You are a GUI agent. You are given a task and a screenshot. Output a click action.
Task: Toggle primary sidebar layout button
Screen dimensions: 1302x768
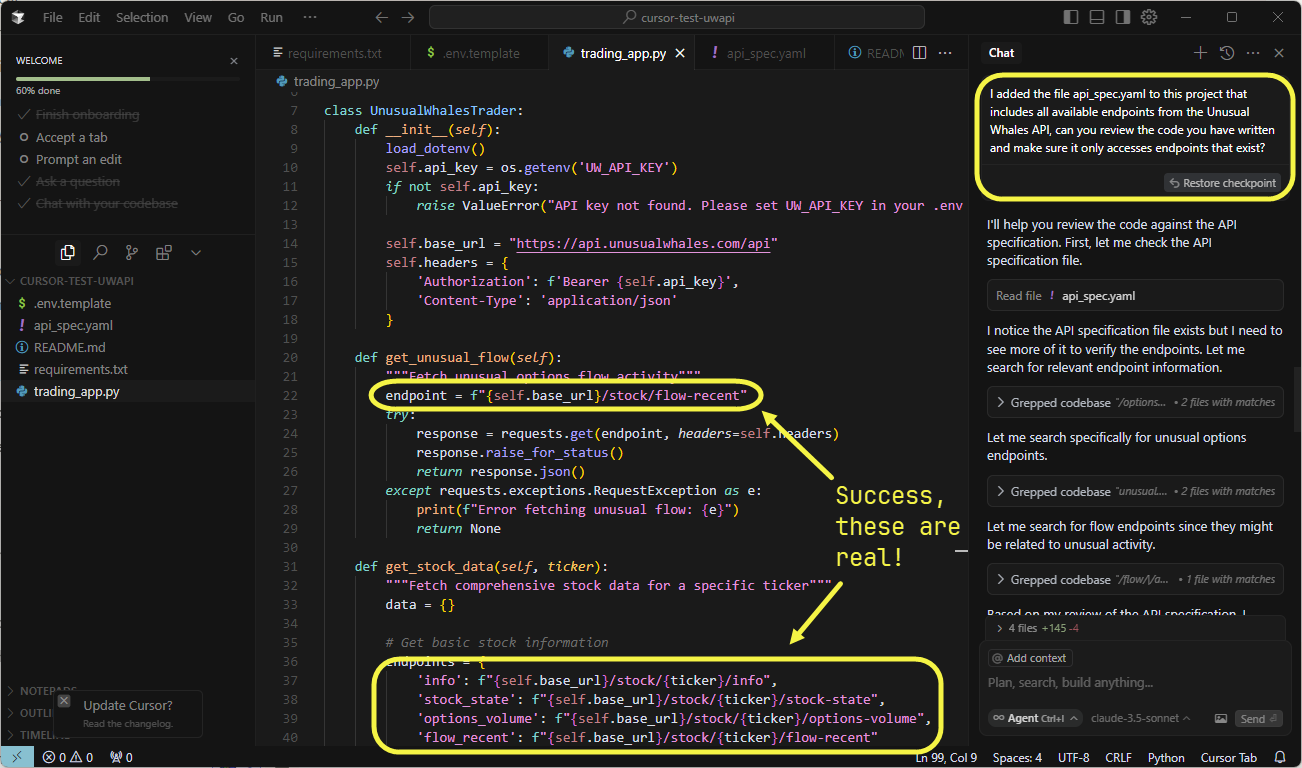coord(1071,17)
